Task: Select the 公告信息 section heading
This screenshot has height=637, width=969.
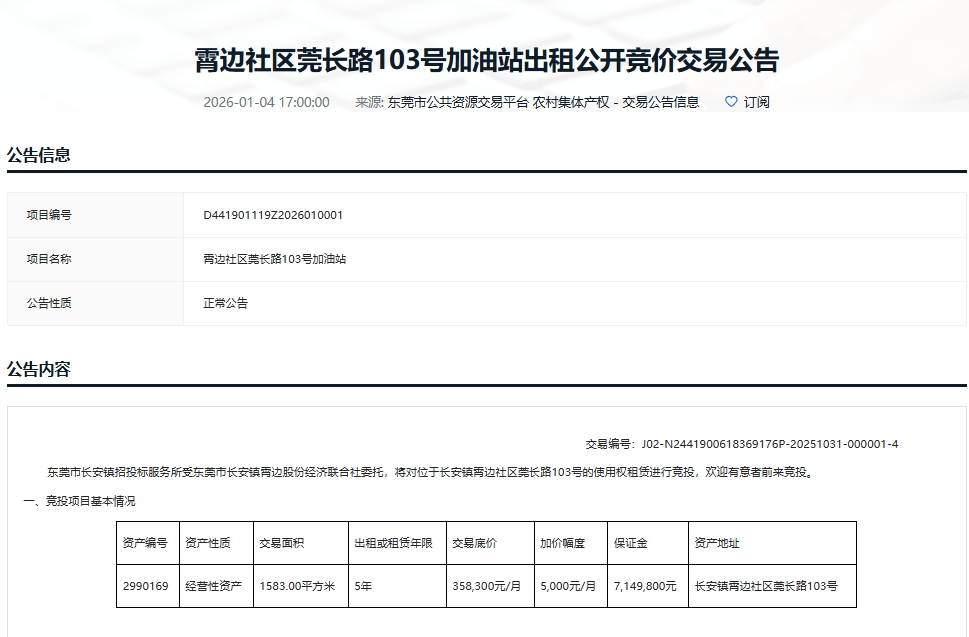Action: click(x=39, y=155)
